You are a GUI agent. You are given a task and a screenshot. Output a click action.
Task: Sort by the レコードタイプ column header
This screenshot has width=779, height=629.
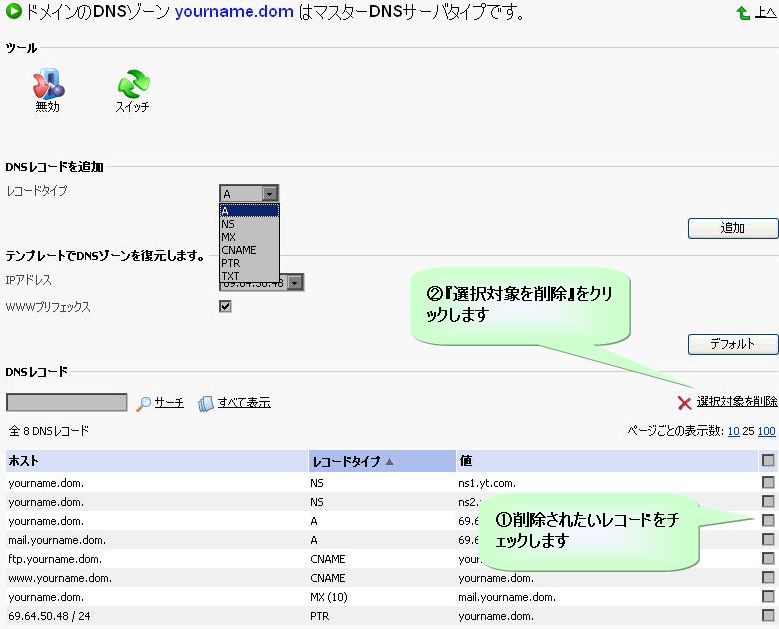[x=347, y=461]
